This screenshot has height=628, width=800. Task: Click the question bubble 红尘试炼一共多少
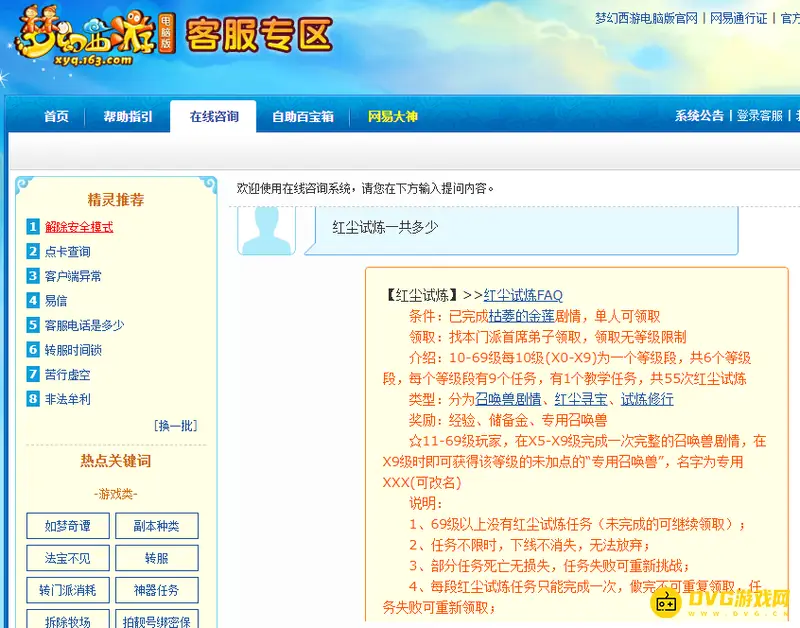pos(521,230)
